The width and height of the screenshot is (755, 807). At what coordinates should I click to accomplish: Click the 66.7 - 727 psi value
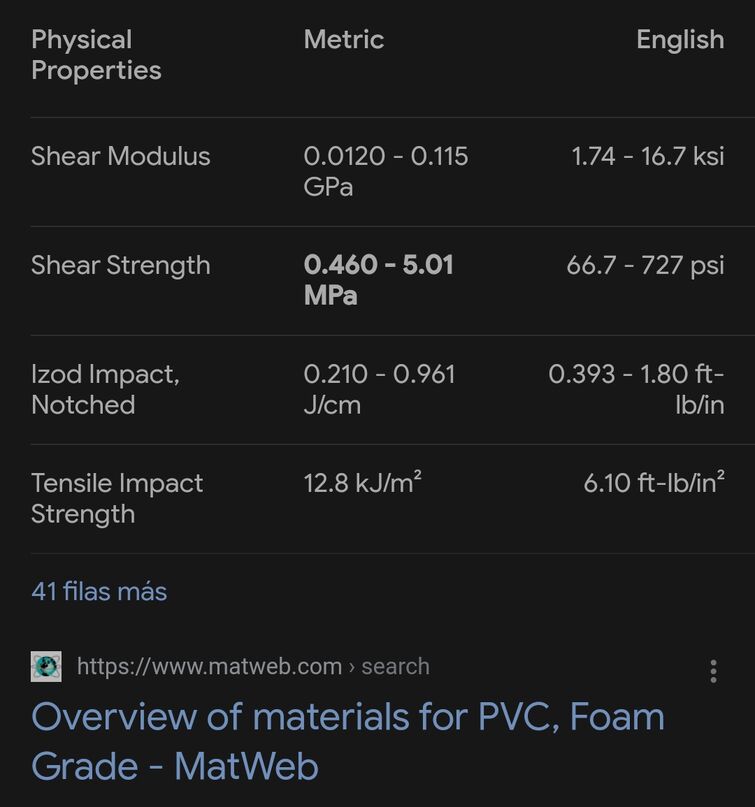tap(645, 265)
